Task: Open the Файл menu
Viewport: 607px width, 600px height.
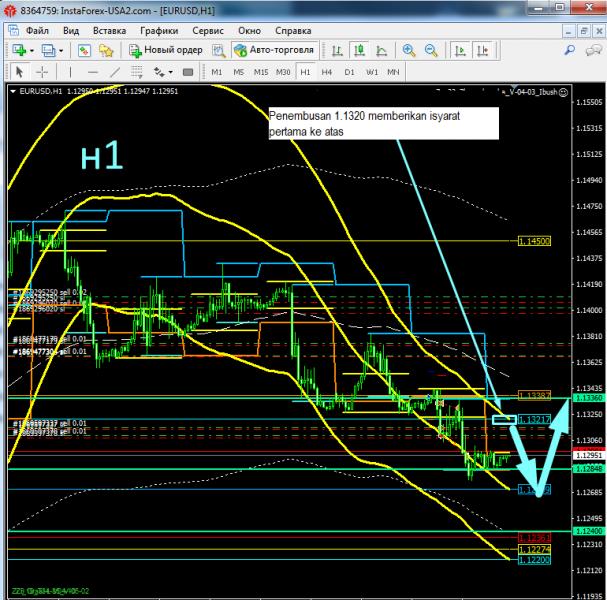Action: tap(36, 30)
